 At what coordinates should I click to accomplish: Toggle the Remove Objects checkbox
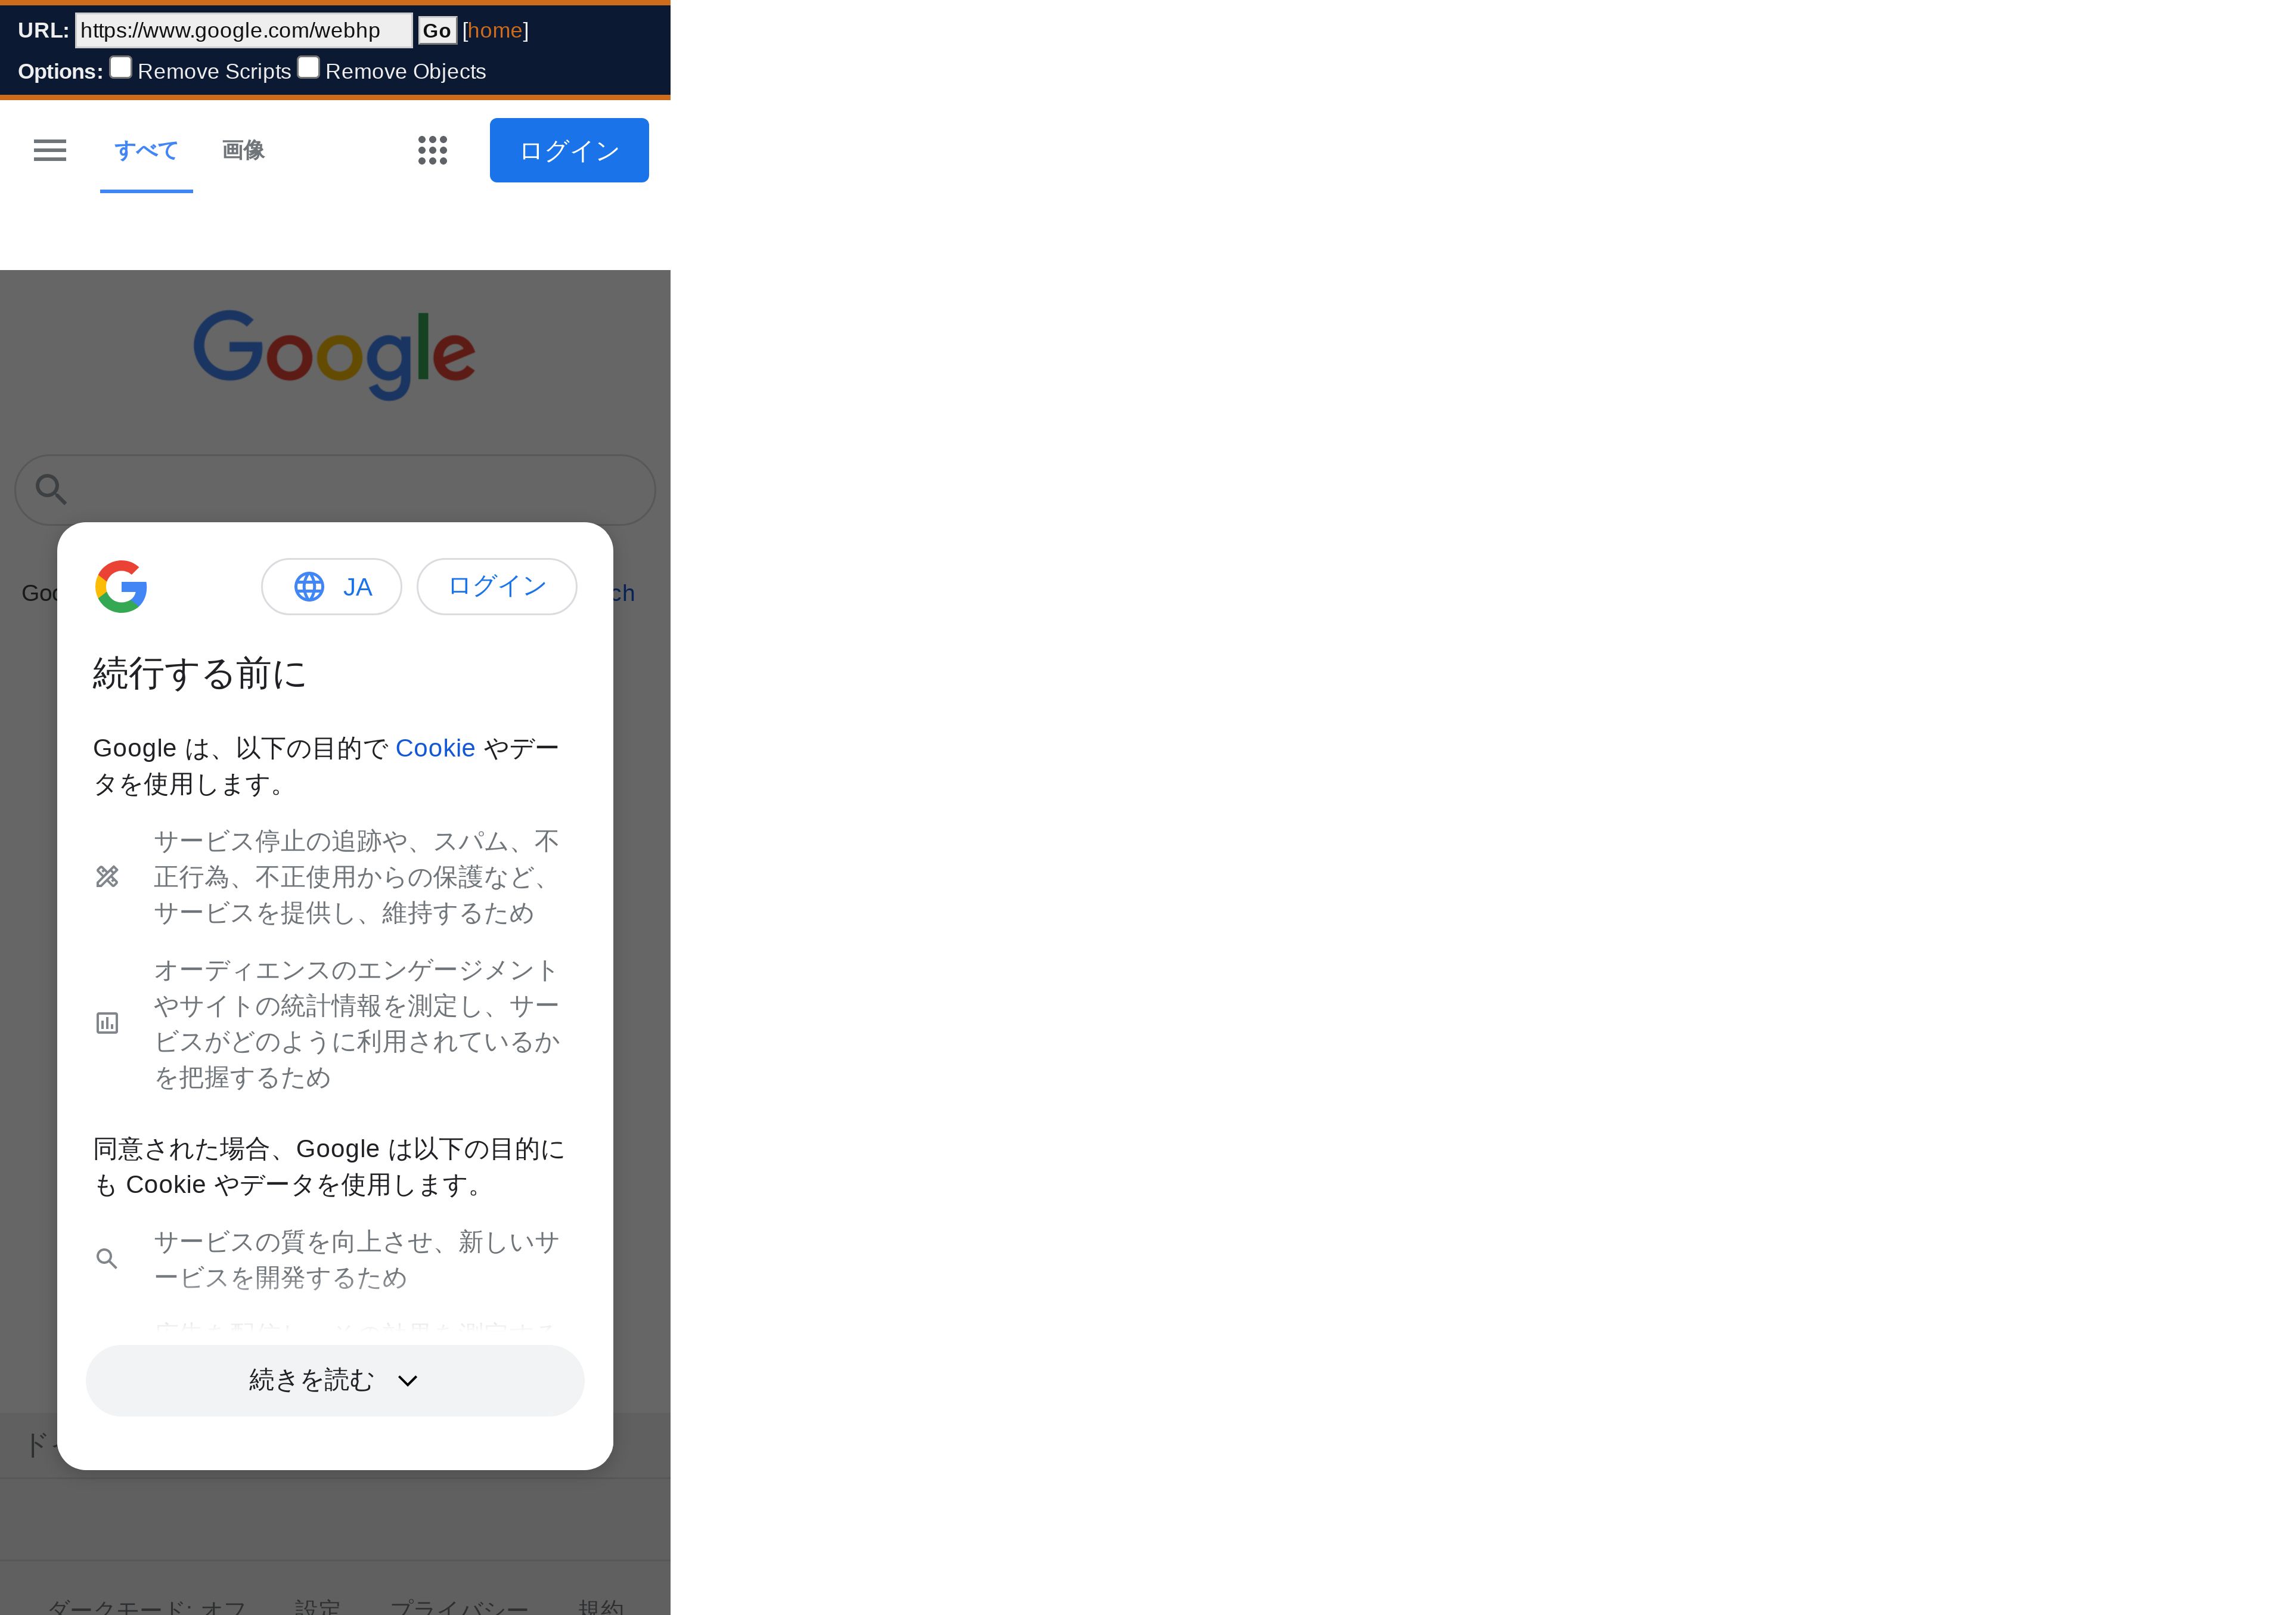click(309, 68)
